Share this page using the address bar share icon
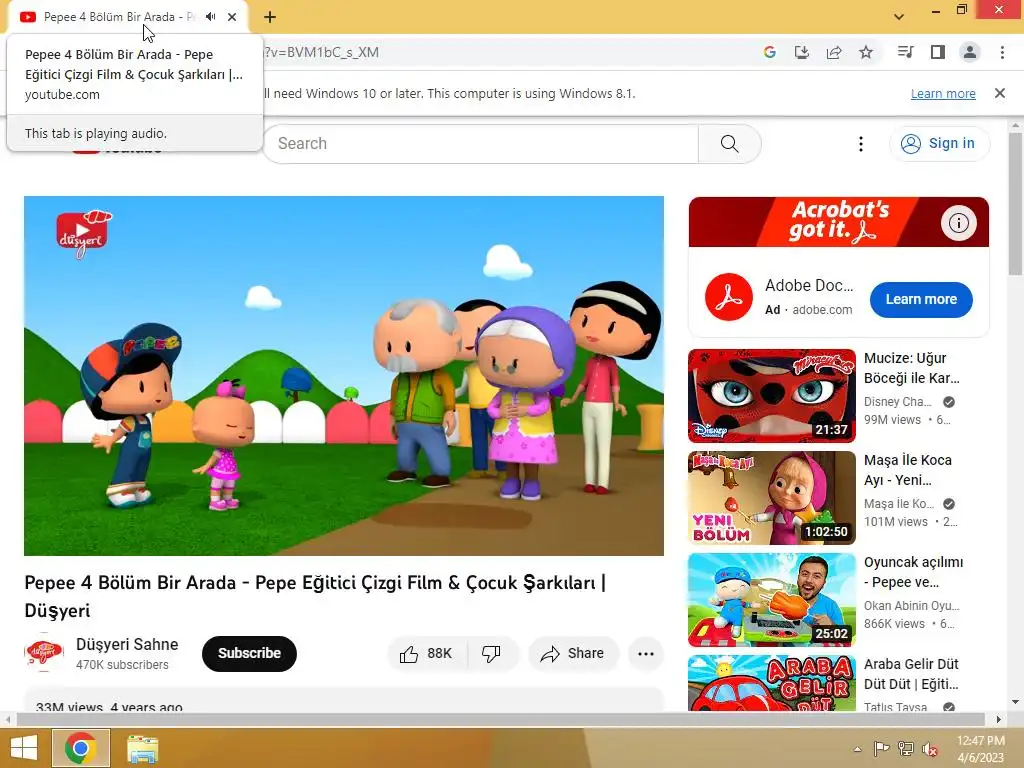The height and width of the screenshot is (768, 1024). tap(833, 52)
